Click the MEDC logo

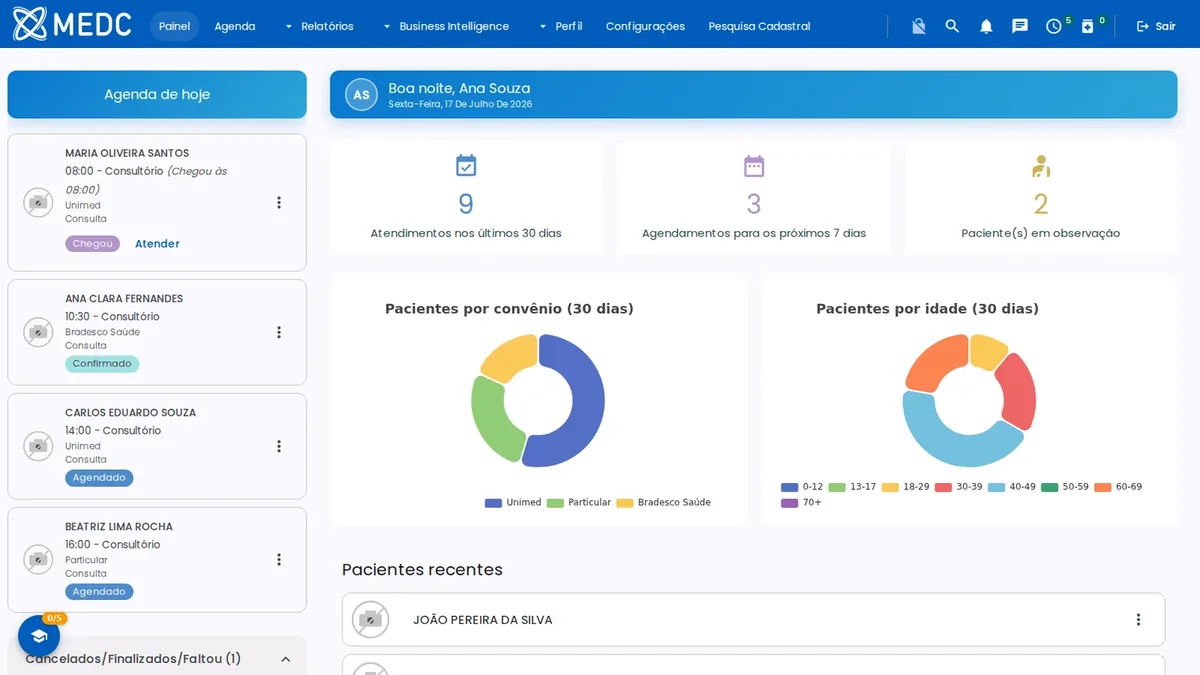point(72,24)
